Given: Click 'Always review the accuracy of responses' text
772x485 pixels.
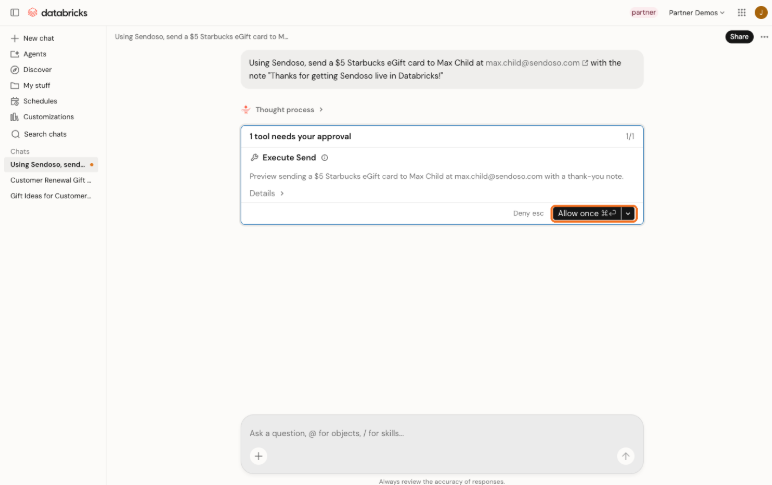Looking at the screenshot, I should coord(442,482).
